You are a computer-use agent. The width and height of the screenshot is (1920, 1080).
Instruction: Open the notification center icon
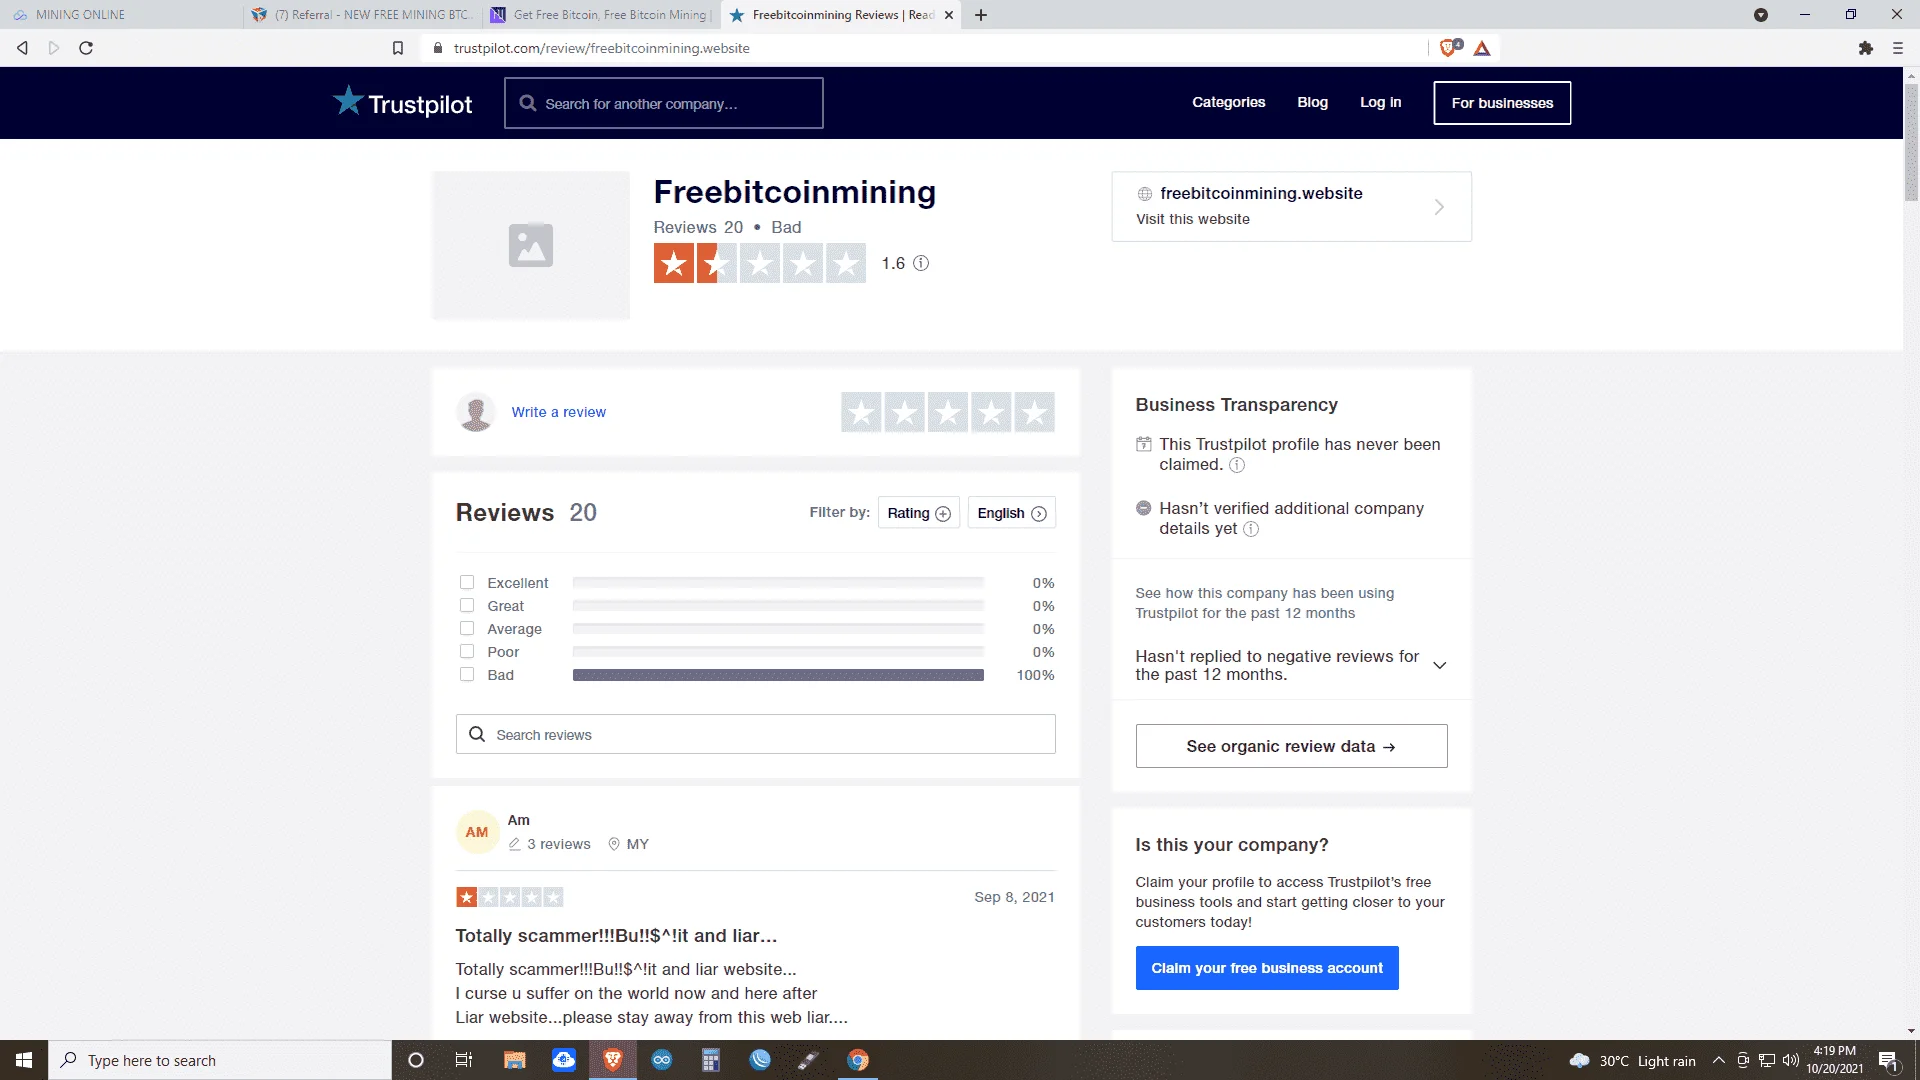pyautogui.click(x=1889, y=1061)
